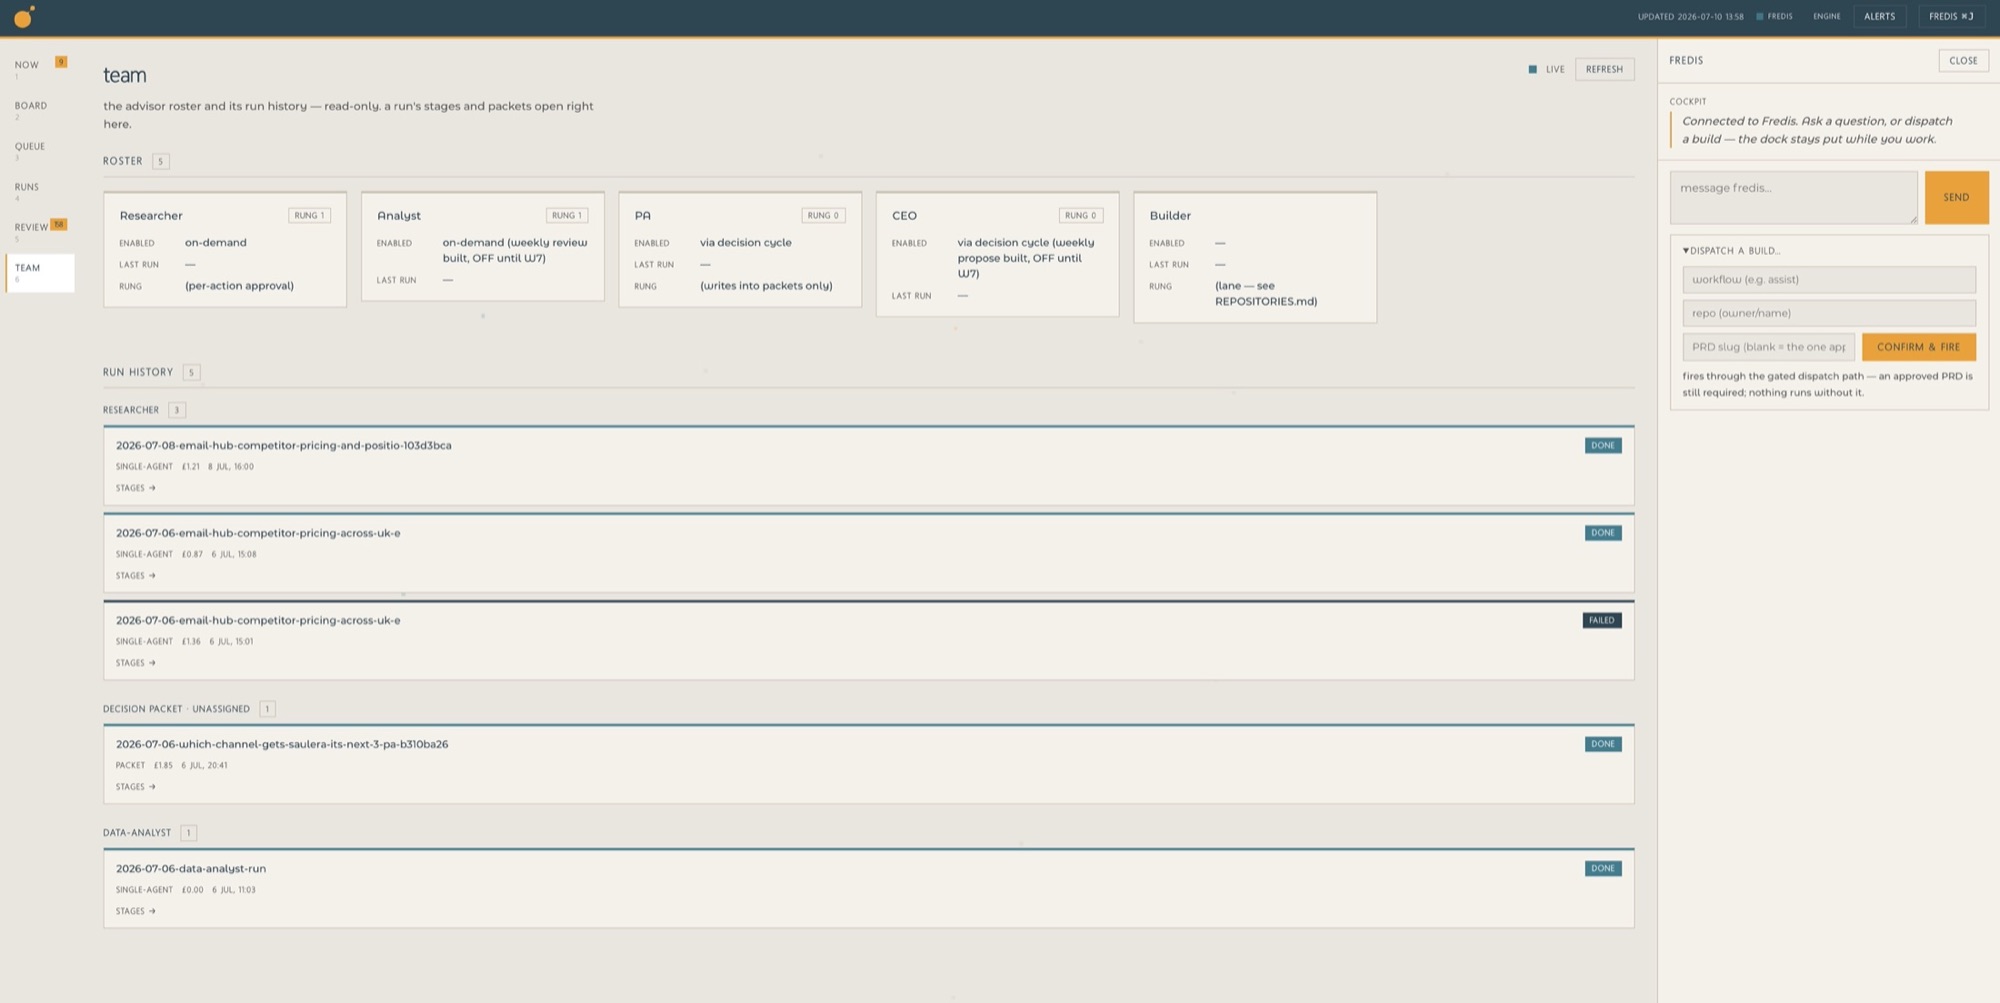The height and width of the screenshot is (1003, 2000).
Task: Expand stages for the 2026-07-08 email-hub run
Action: [135, 488]
